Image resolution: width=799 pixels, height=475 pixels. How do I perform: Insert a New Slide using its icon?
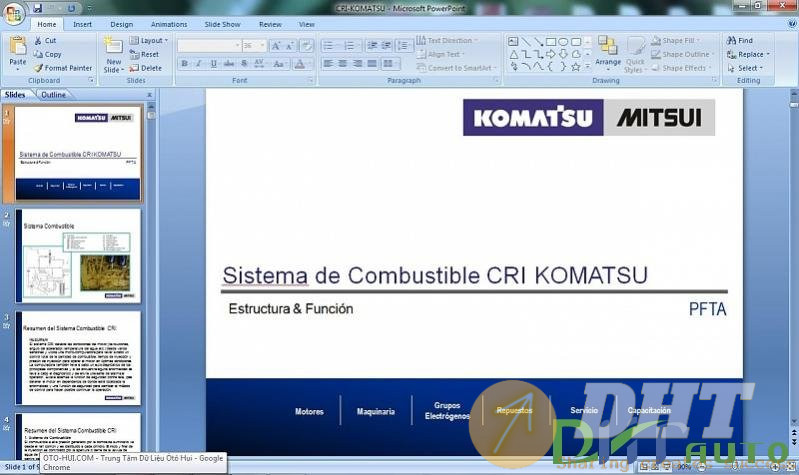coord(113,45)
